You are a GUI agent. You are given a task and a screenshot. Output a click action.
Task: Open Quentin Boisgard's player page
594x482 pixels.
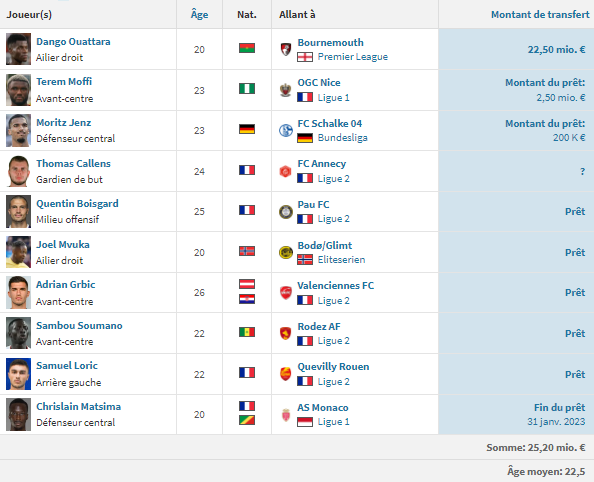tap(77, 203)
